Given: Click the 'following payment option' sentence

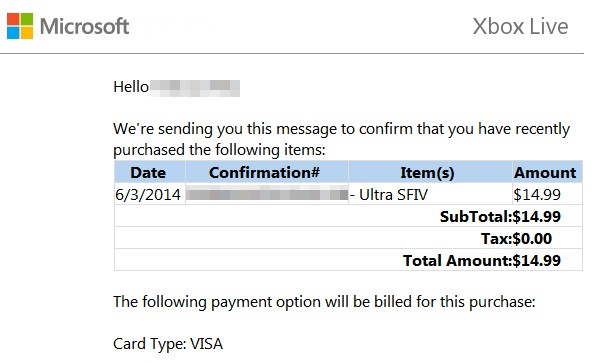Looking at the screenshot, I should tap(324, 302).
